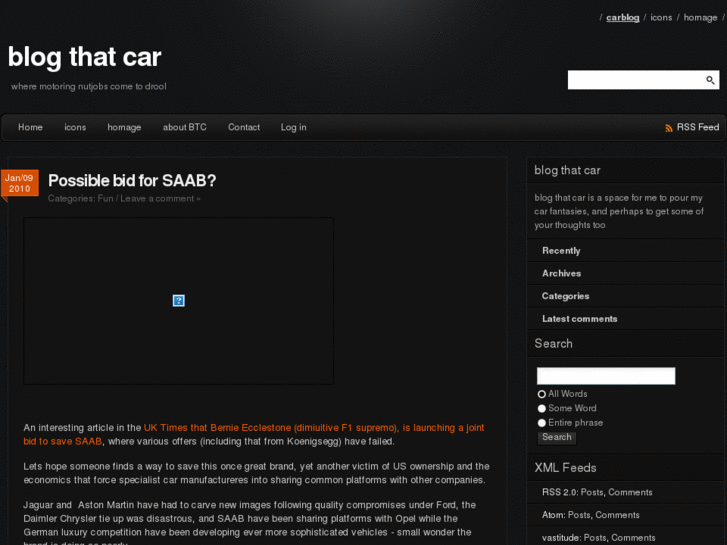Open the UK Times Bernie Ecclestone article link
Screen dimensions: 727x545
click(x=254, y=434)
